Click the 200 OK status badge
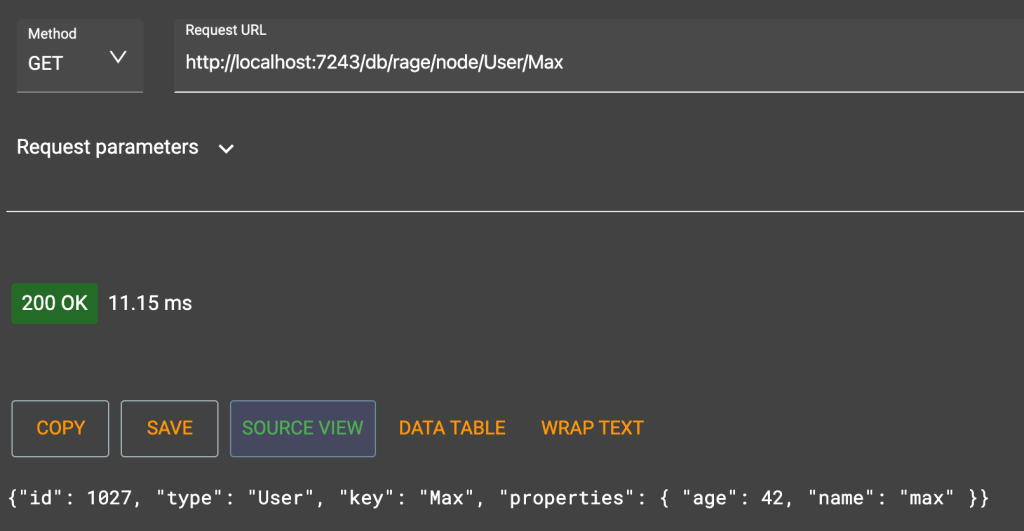This screenshot has height=531, width=1024. tap(55, 303)
